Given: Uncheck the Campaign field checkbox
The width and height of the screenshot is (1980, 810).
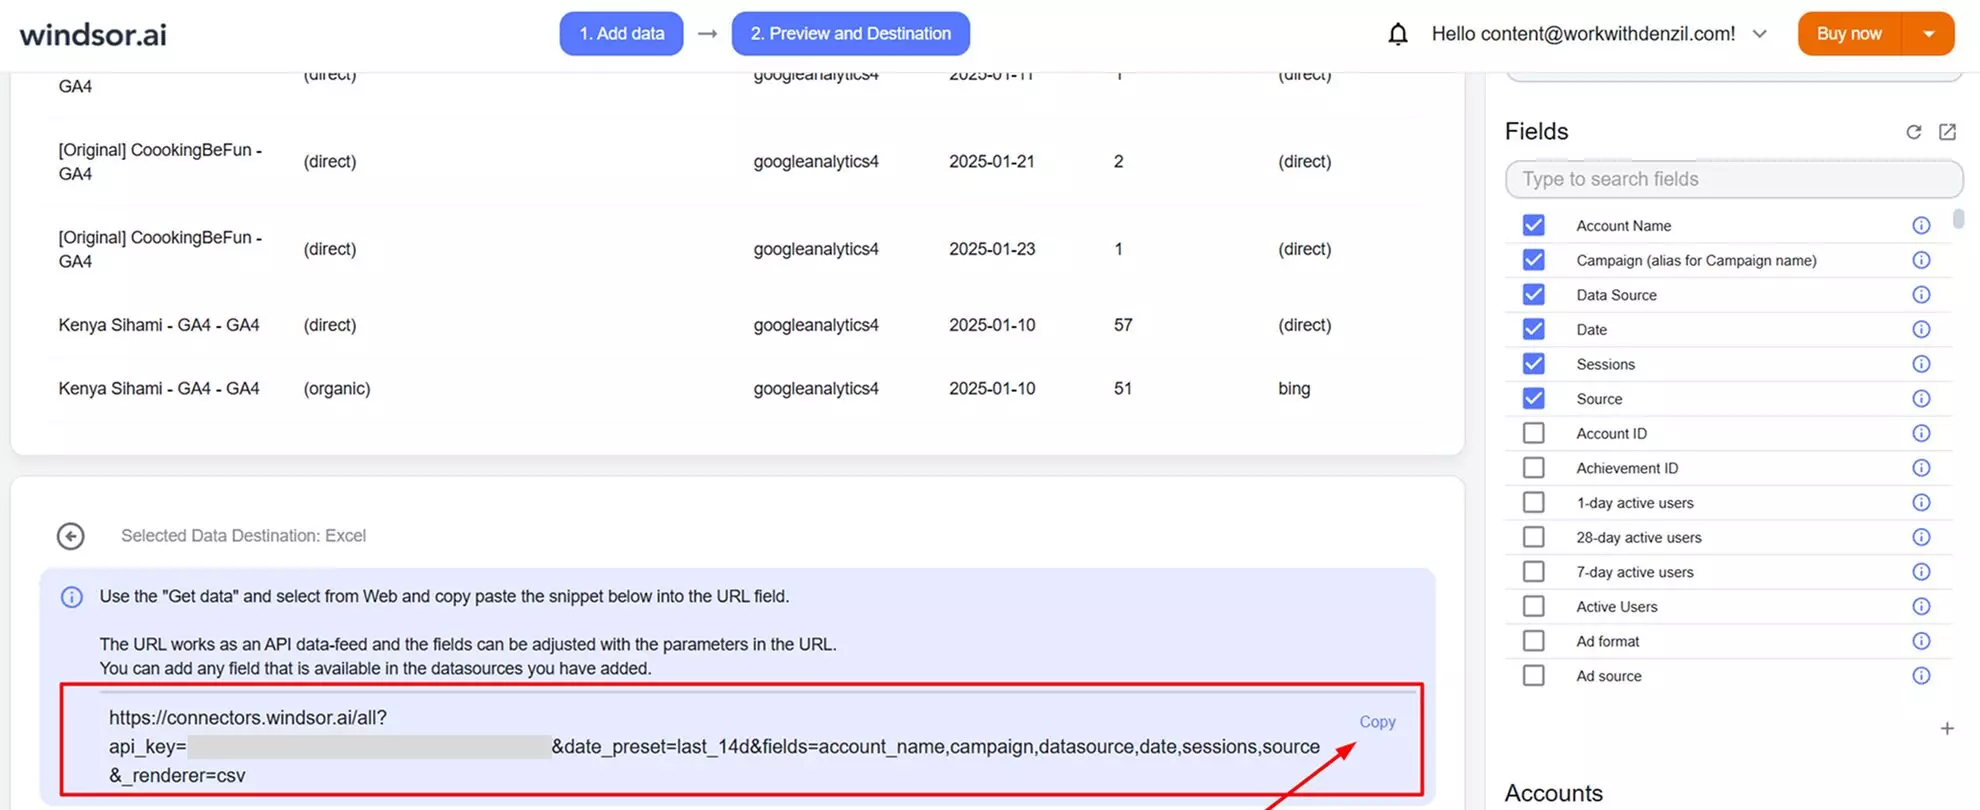Looking at the screenshot, I should (1533, 260).
